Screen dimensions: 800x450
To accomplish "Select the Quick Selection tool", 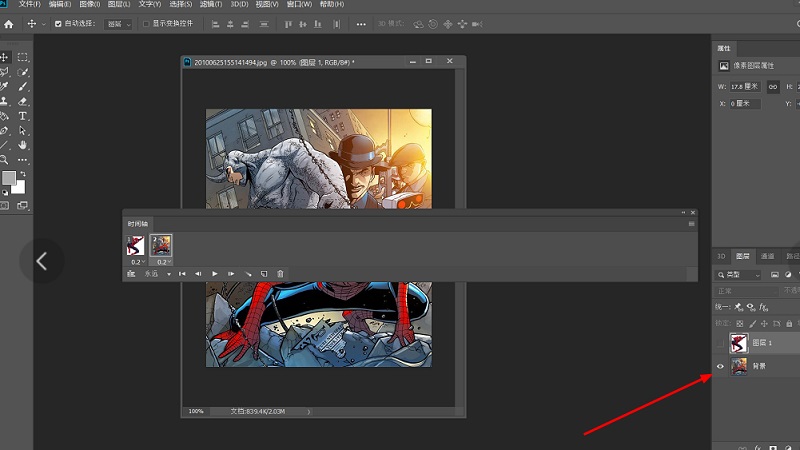I will click(22, 72).
